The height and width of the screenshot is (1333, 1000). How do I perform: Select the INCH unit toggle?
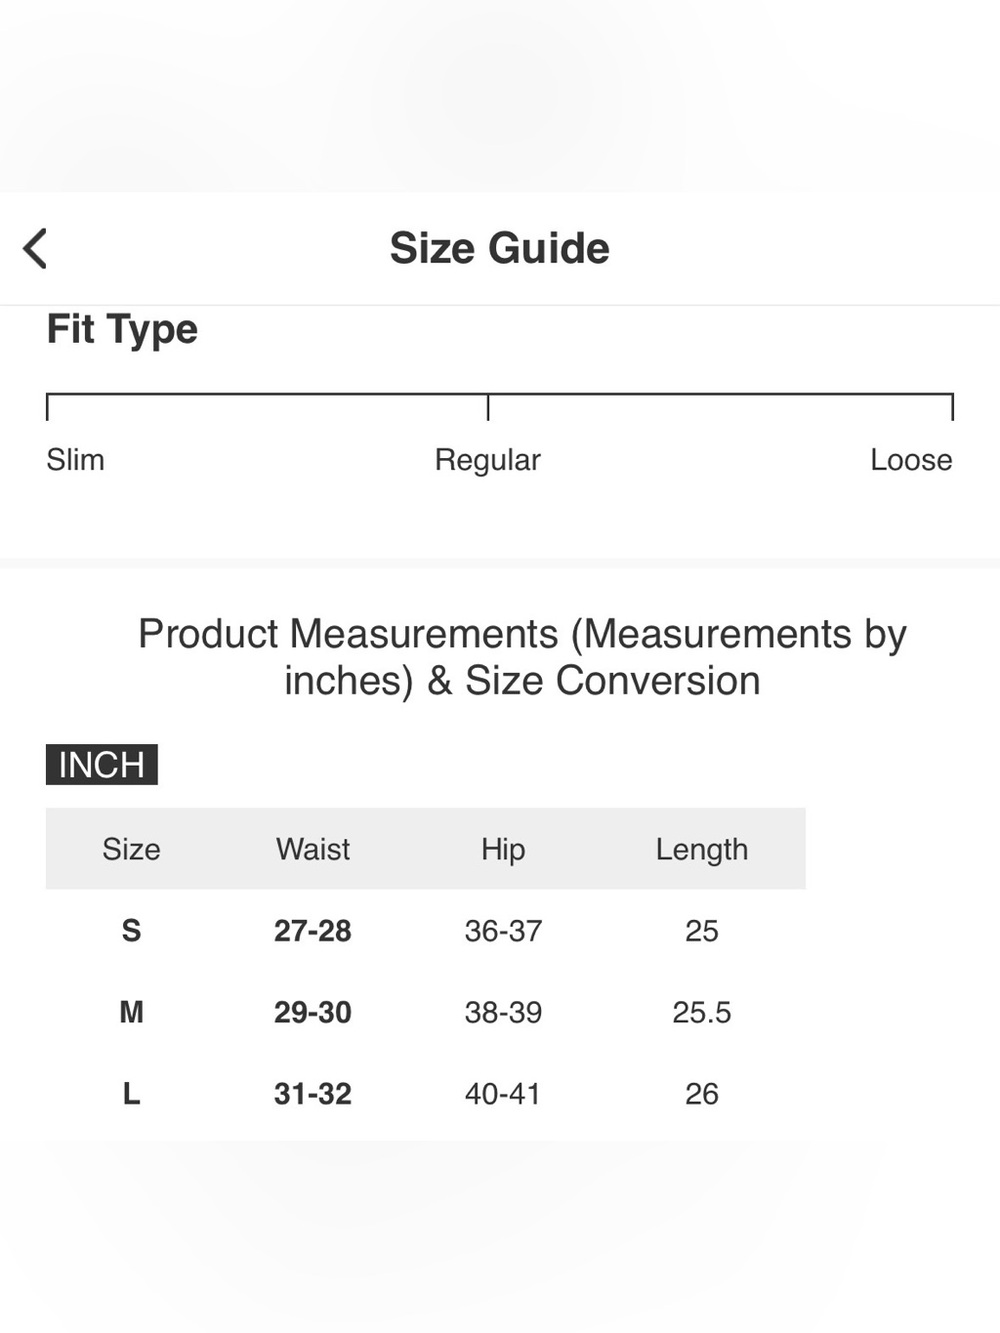click(x=102, y=764)
